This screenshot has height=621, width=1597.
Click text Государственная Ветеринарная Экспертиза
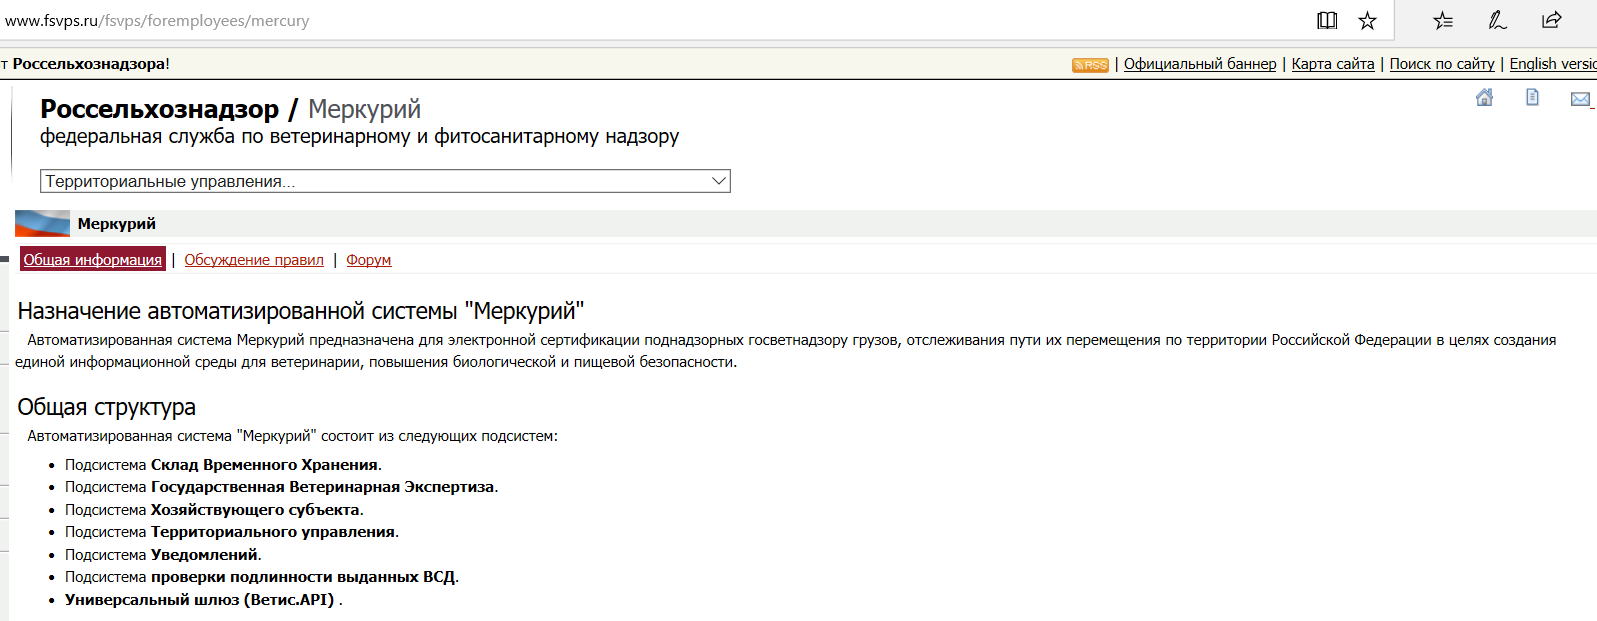pos(322,487)
